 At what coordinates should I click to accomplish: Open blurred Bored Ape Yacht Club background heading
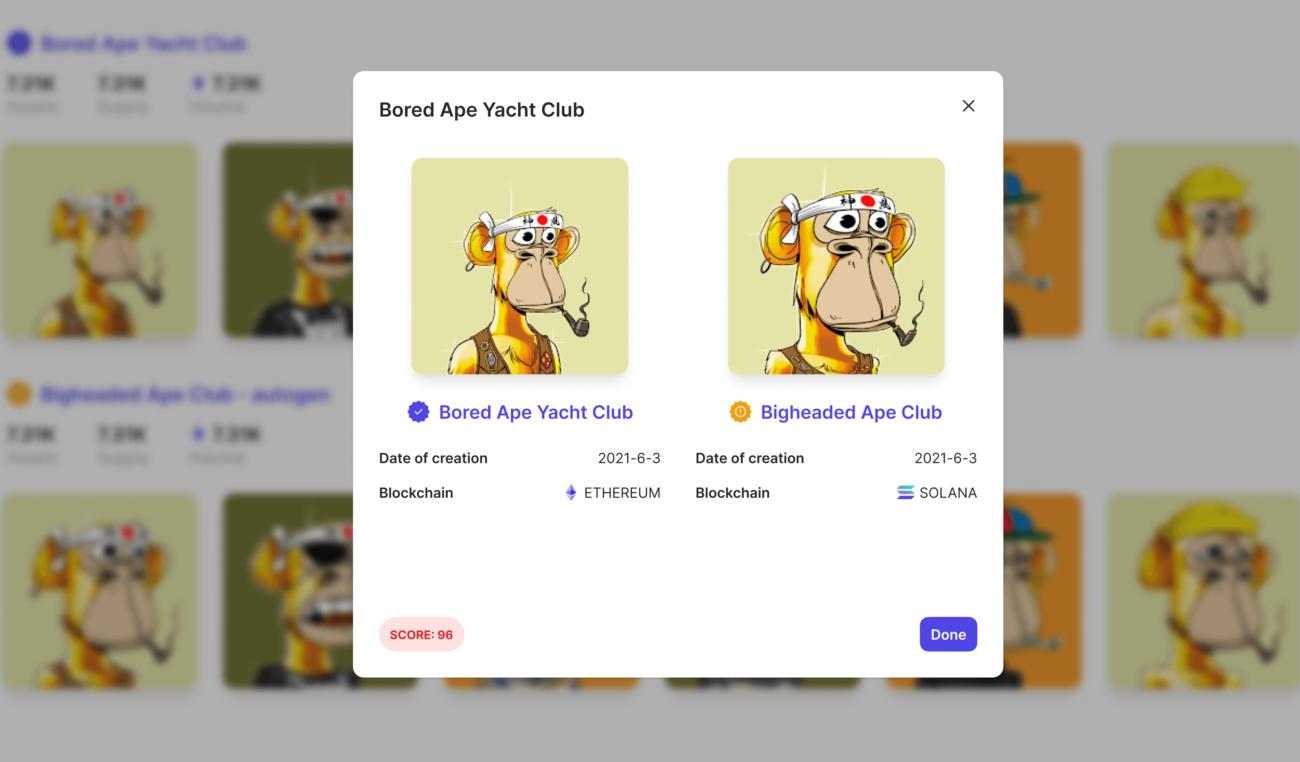143,43
